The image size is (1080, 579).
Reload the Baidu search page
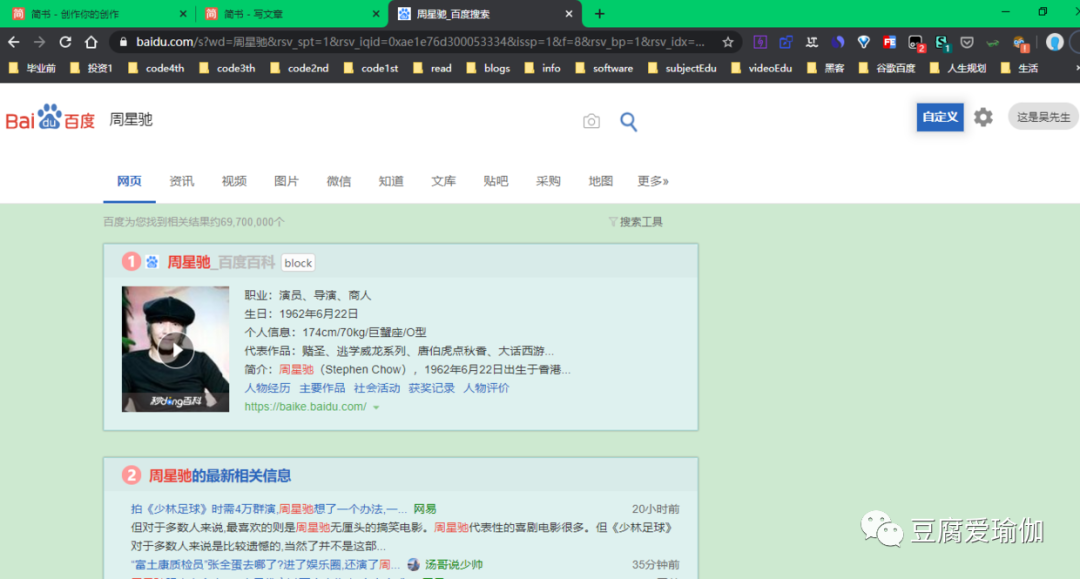65,42
